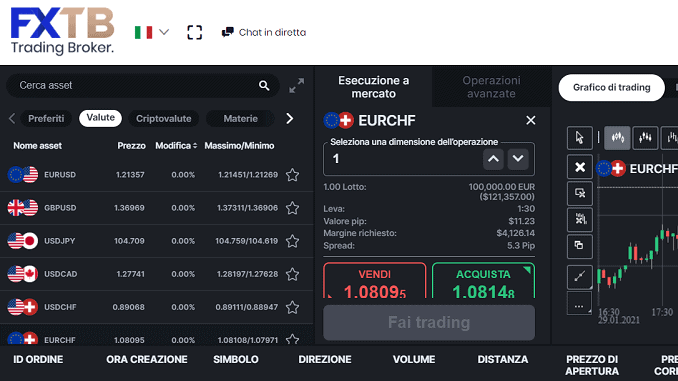The width and height of the screenshot is (678, 381).
Task: Add EURCHF to favorites star
Action: (293, 339)
